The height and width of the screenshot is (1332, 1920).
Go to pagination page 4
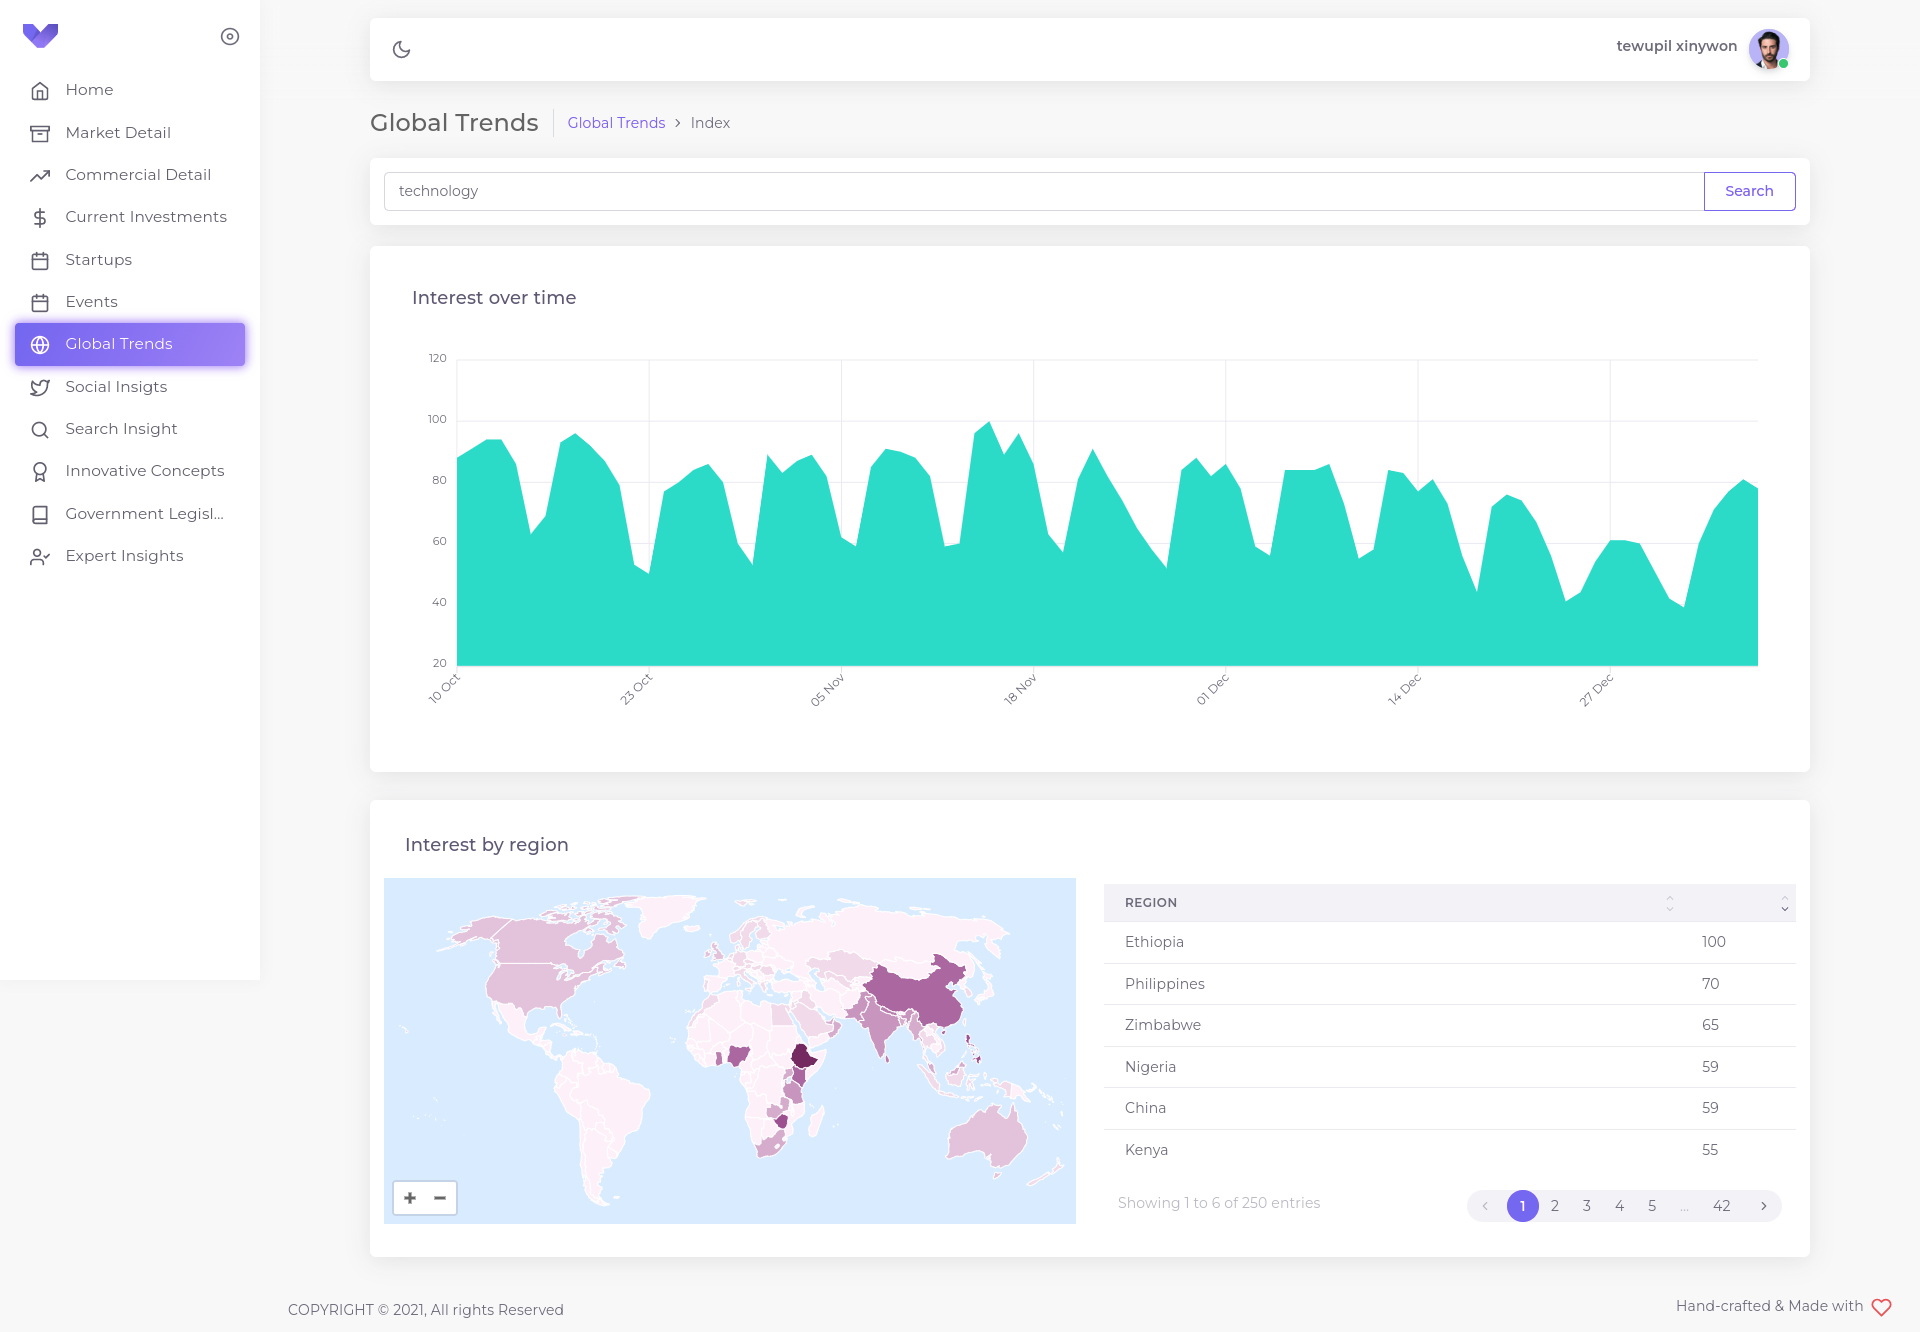[1620, 1206]
